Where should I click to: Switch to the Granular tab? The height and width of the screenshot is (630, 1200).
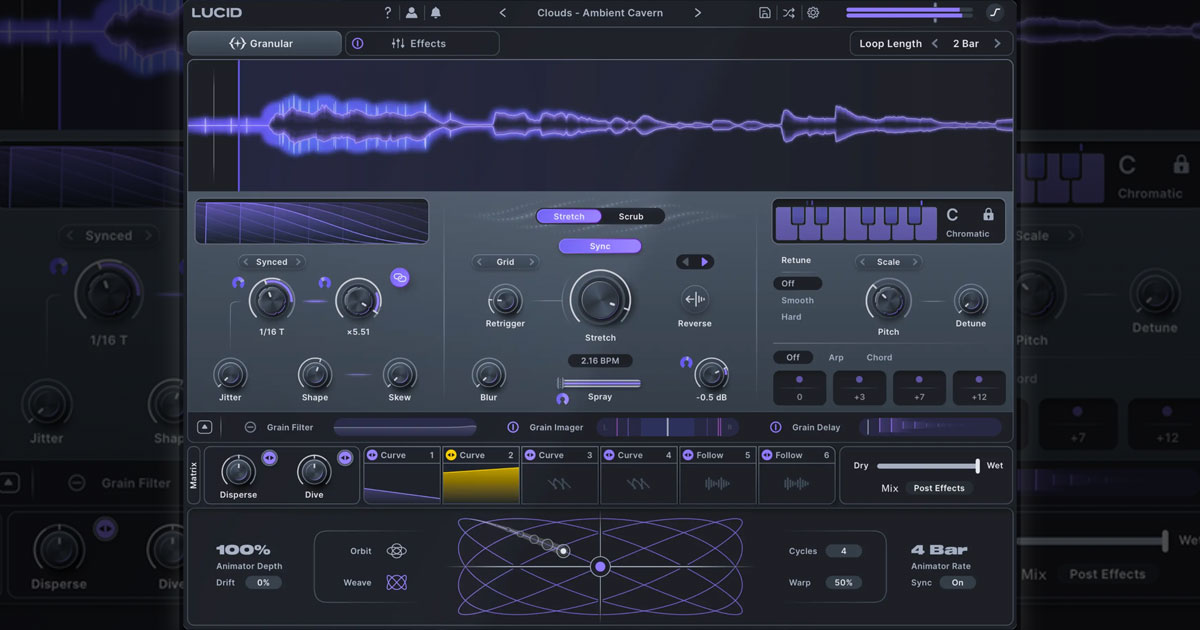[x=264, y=44]
